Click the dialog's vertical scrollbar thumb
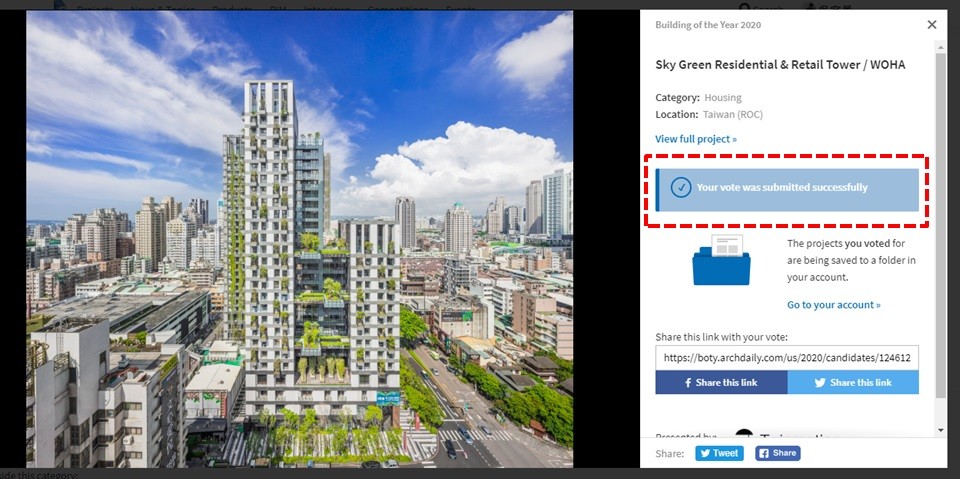960x479 pixels. pyautogui.click(x=941, y=224)
